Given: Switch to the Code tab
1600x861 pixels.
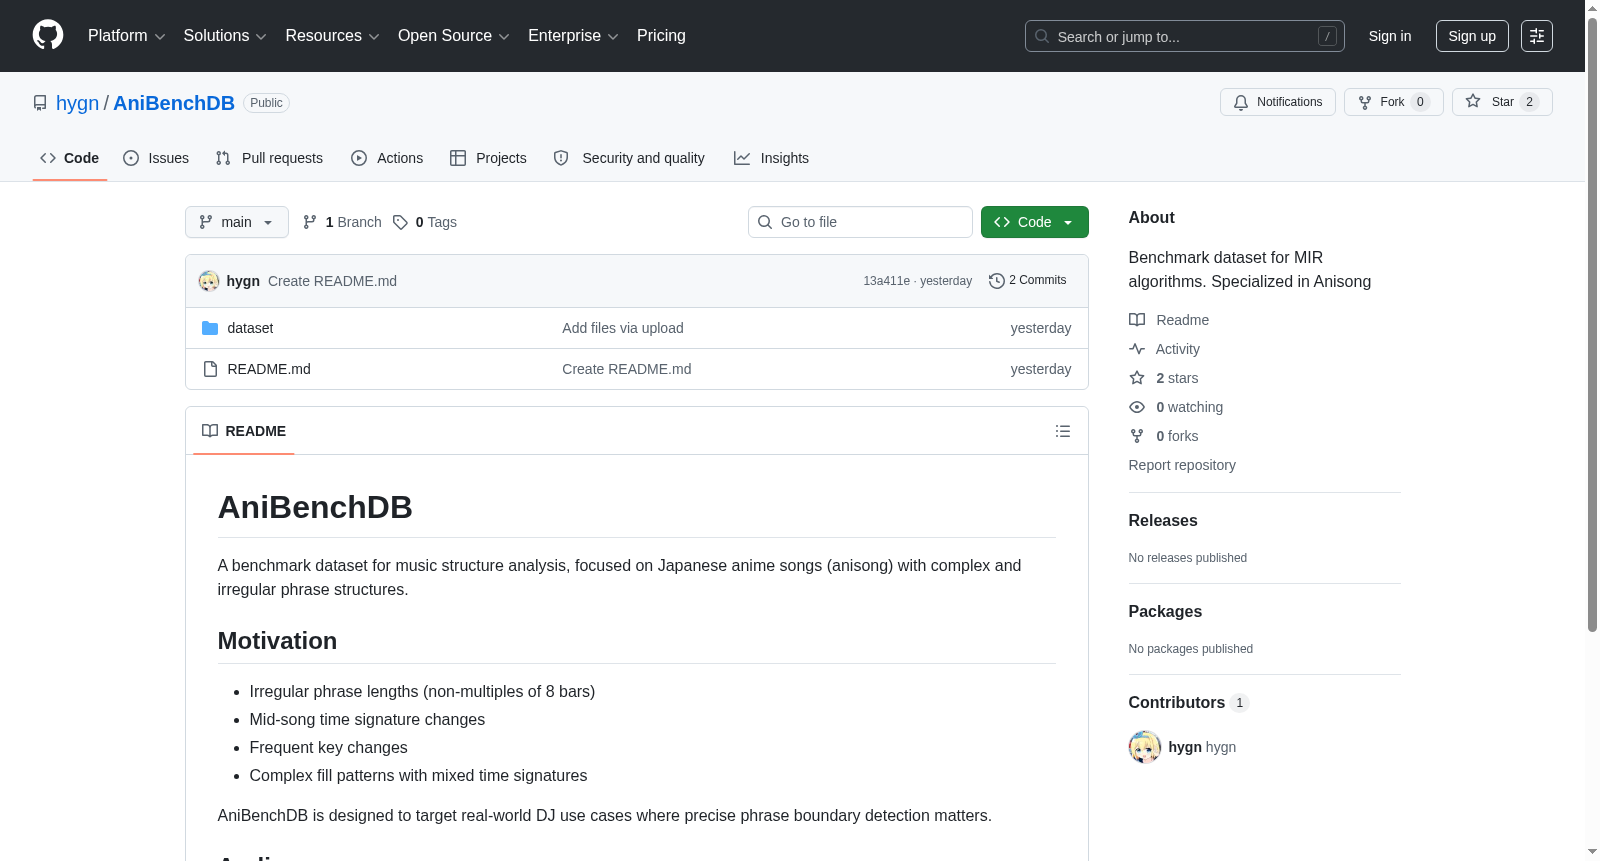Looking at the screenshot, I should 70,158.
